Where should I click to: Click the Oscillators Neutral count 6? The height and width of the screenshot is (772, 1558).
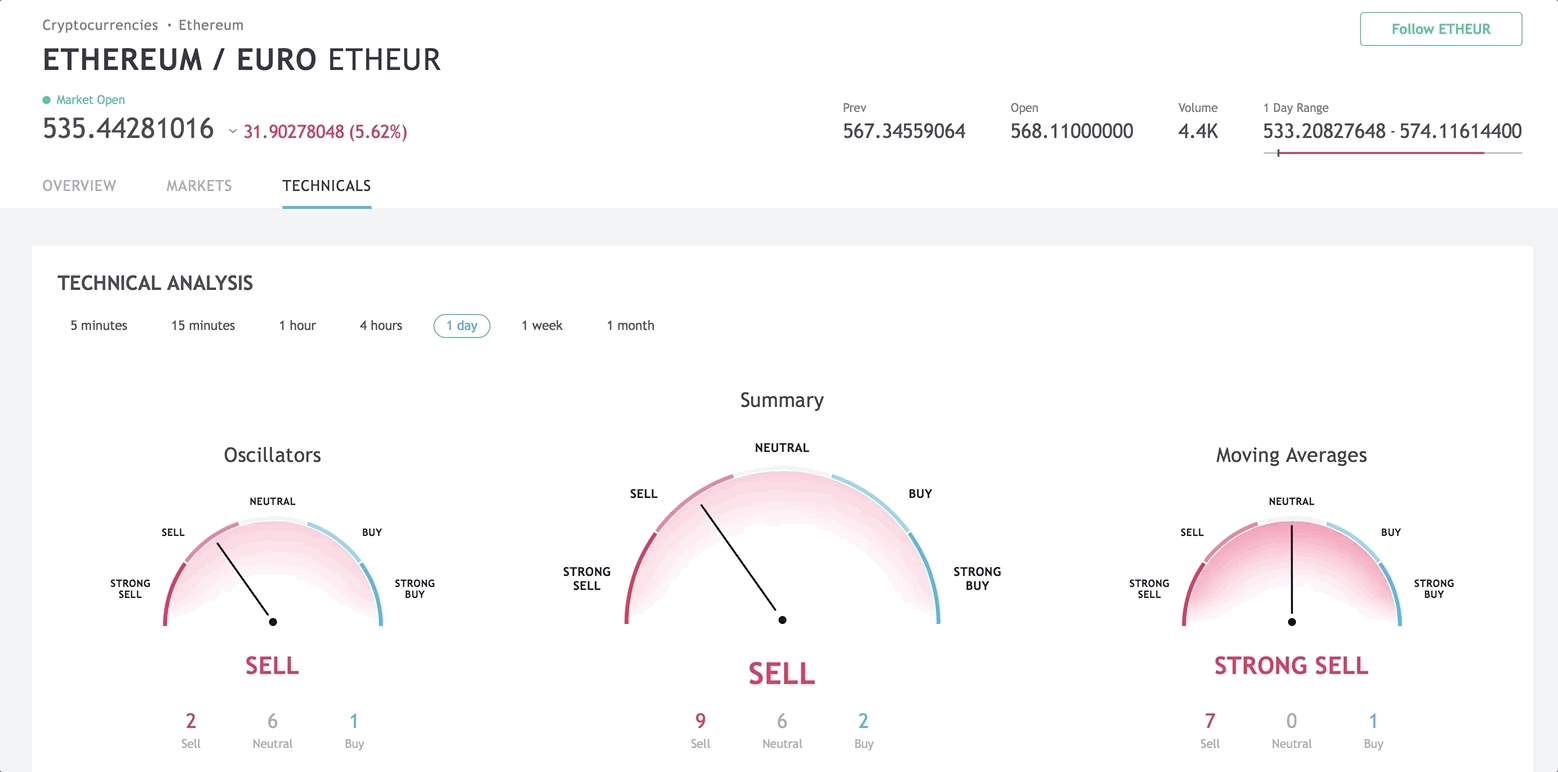pos(273,721)
